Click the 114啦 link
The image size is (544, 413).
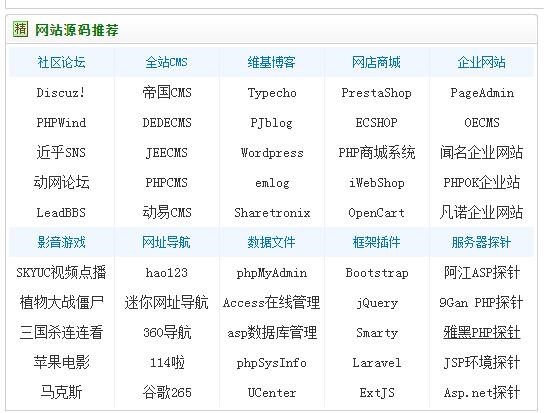point(167,362)
